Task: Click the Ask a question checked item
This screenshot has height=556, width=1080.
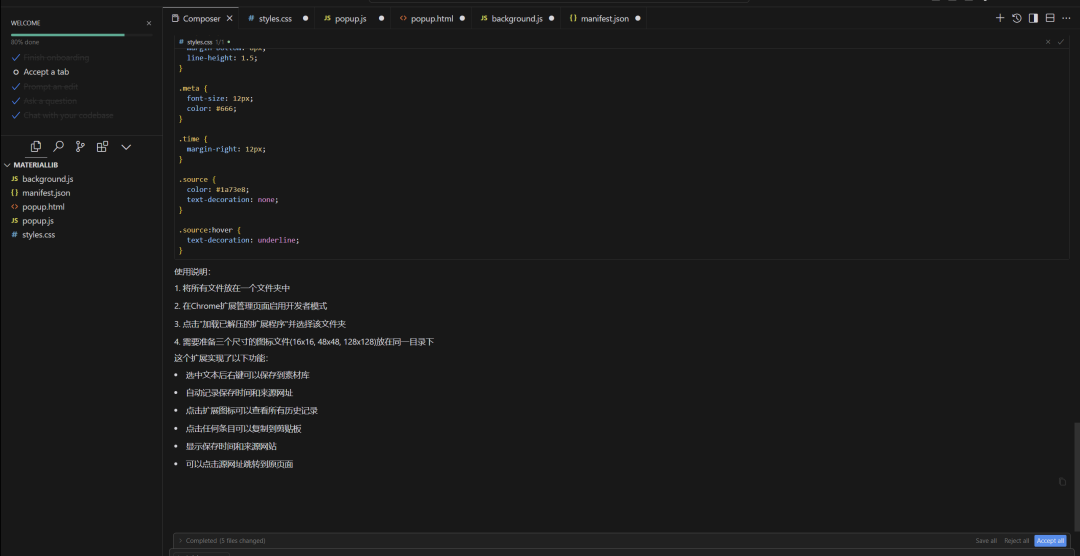Action: click(50, 101)
